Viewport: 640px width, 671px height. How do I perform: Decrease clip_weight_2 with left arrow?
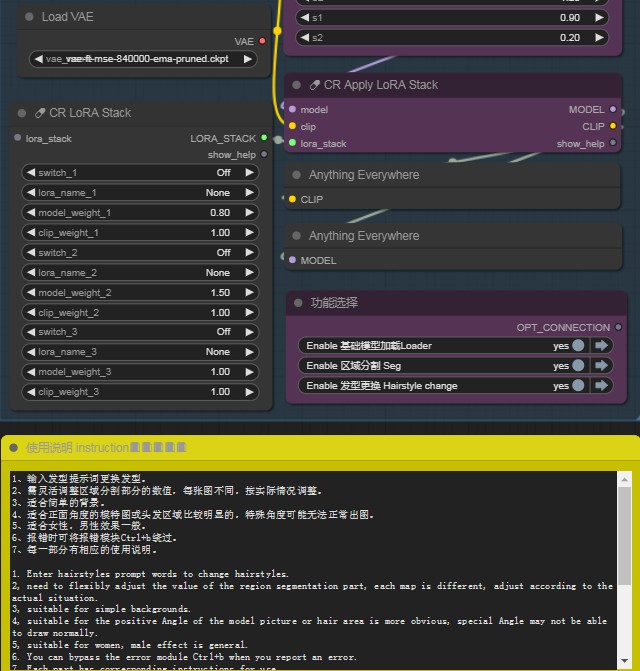click(31, 312)
